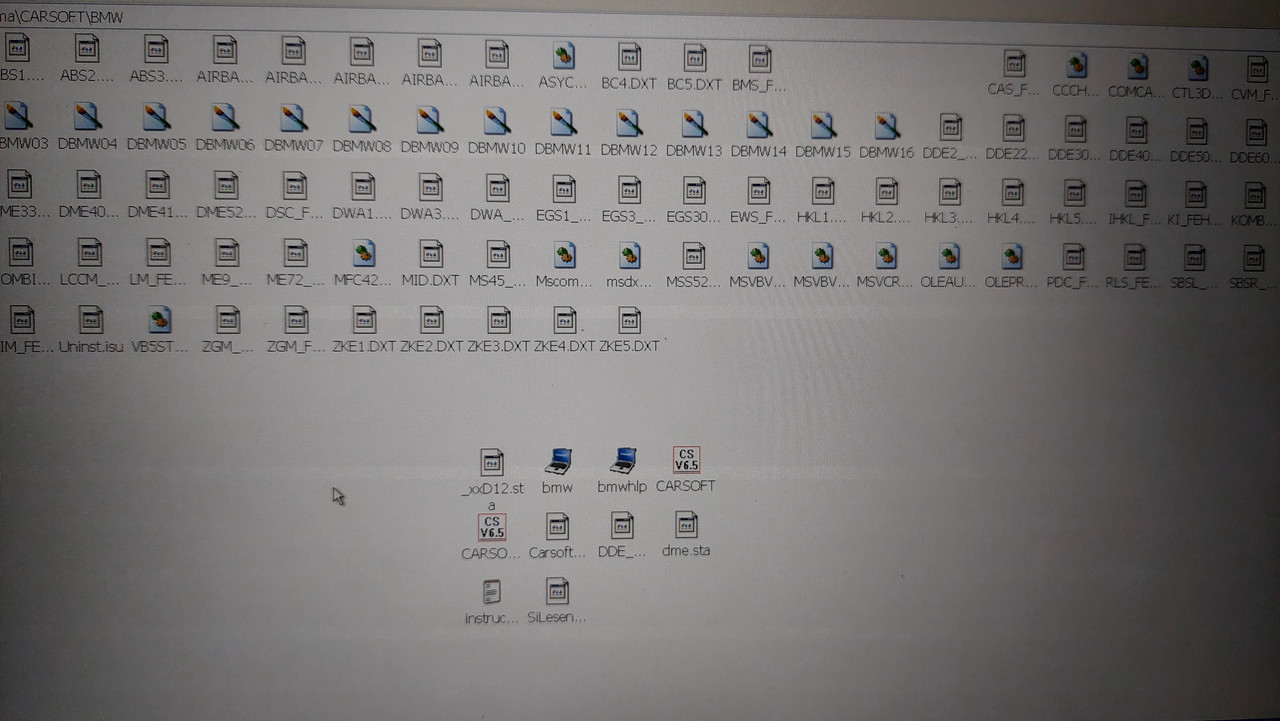Select the DME40 file icon
This screenshot has width=1280, height=721.
[x=89, y=184]
